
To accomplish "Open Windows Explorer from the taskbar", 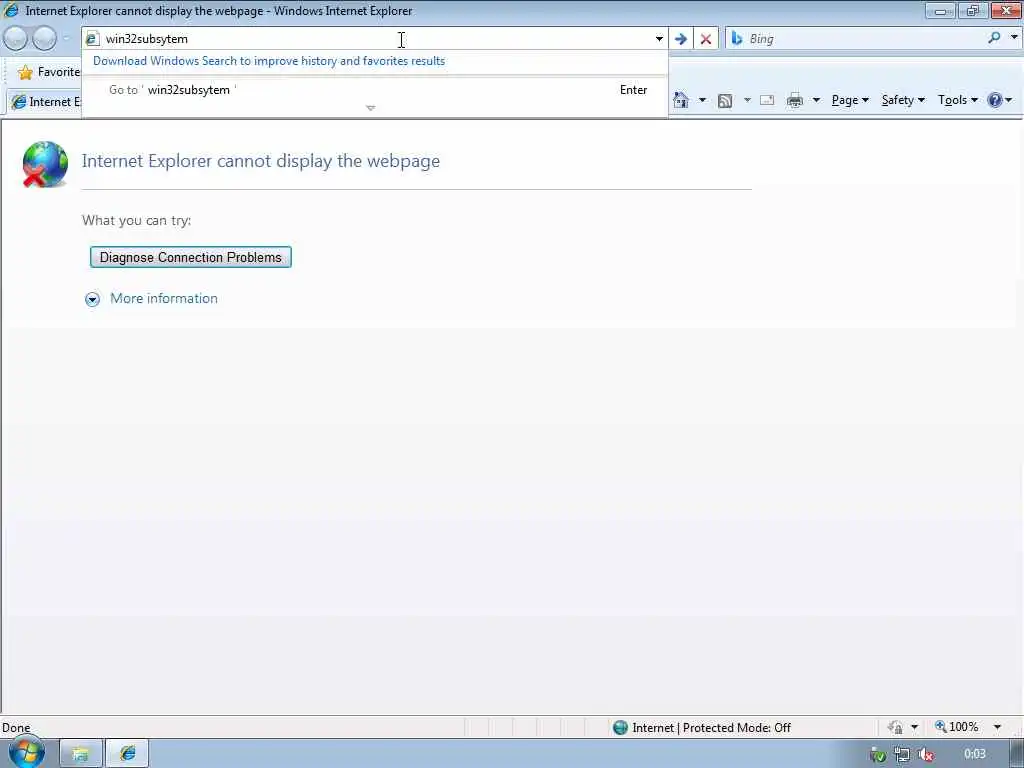I will (x=80, y=754).
